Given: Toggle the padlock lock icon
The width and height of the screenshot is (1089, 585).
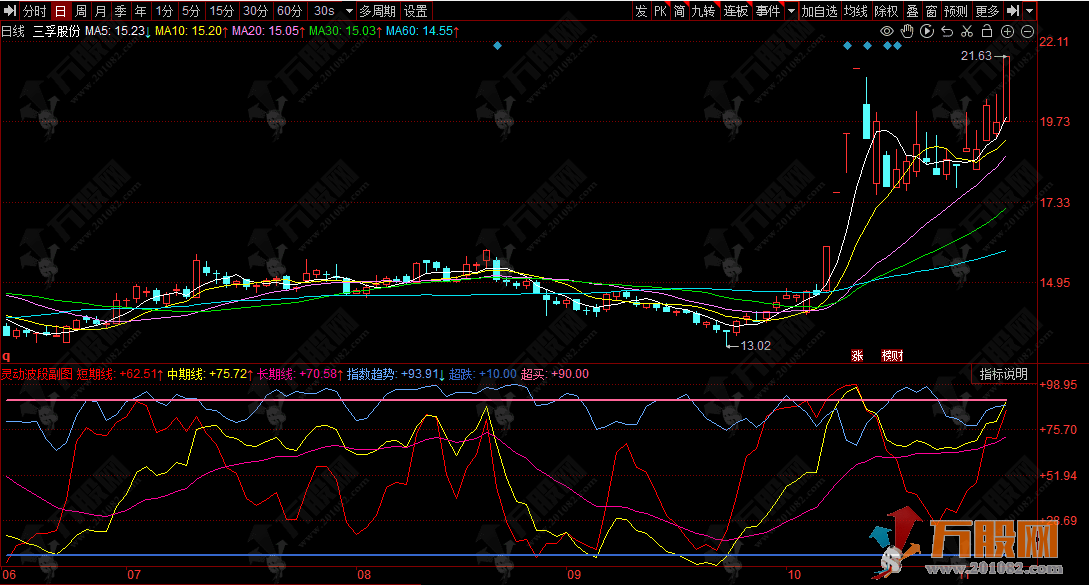Looking at the screenshot, I should [987, 32].
